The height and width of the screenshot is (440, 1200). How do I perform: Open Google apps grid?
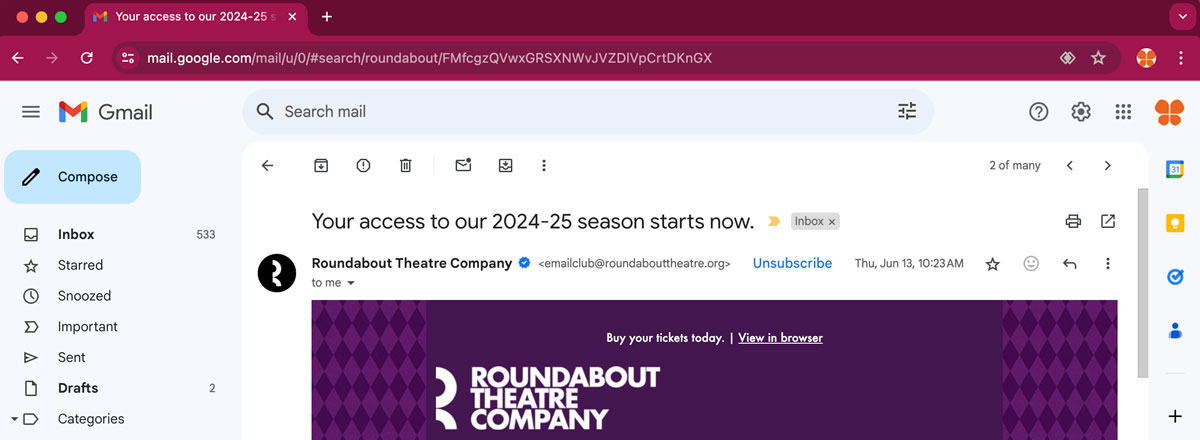pos(1123,112)
